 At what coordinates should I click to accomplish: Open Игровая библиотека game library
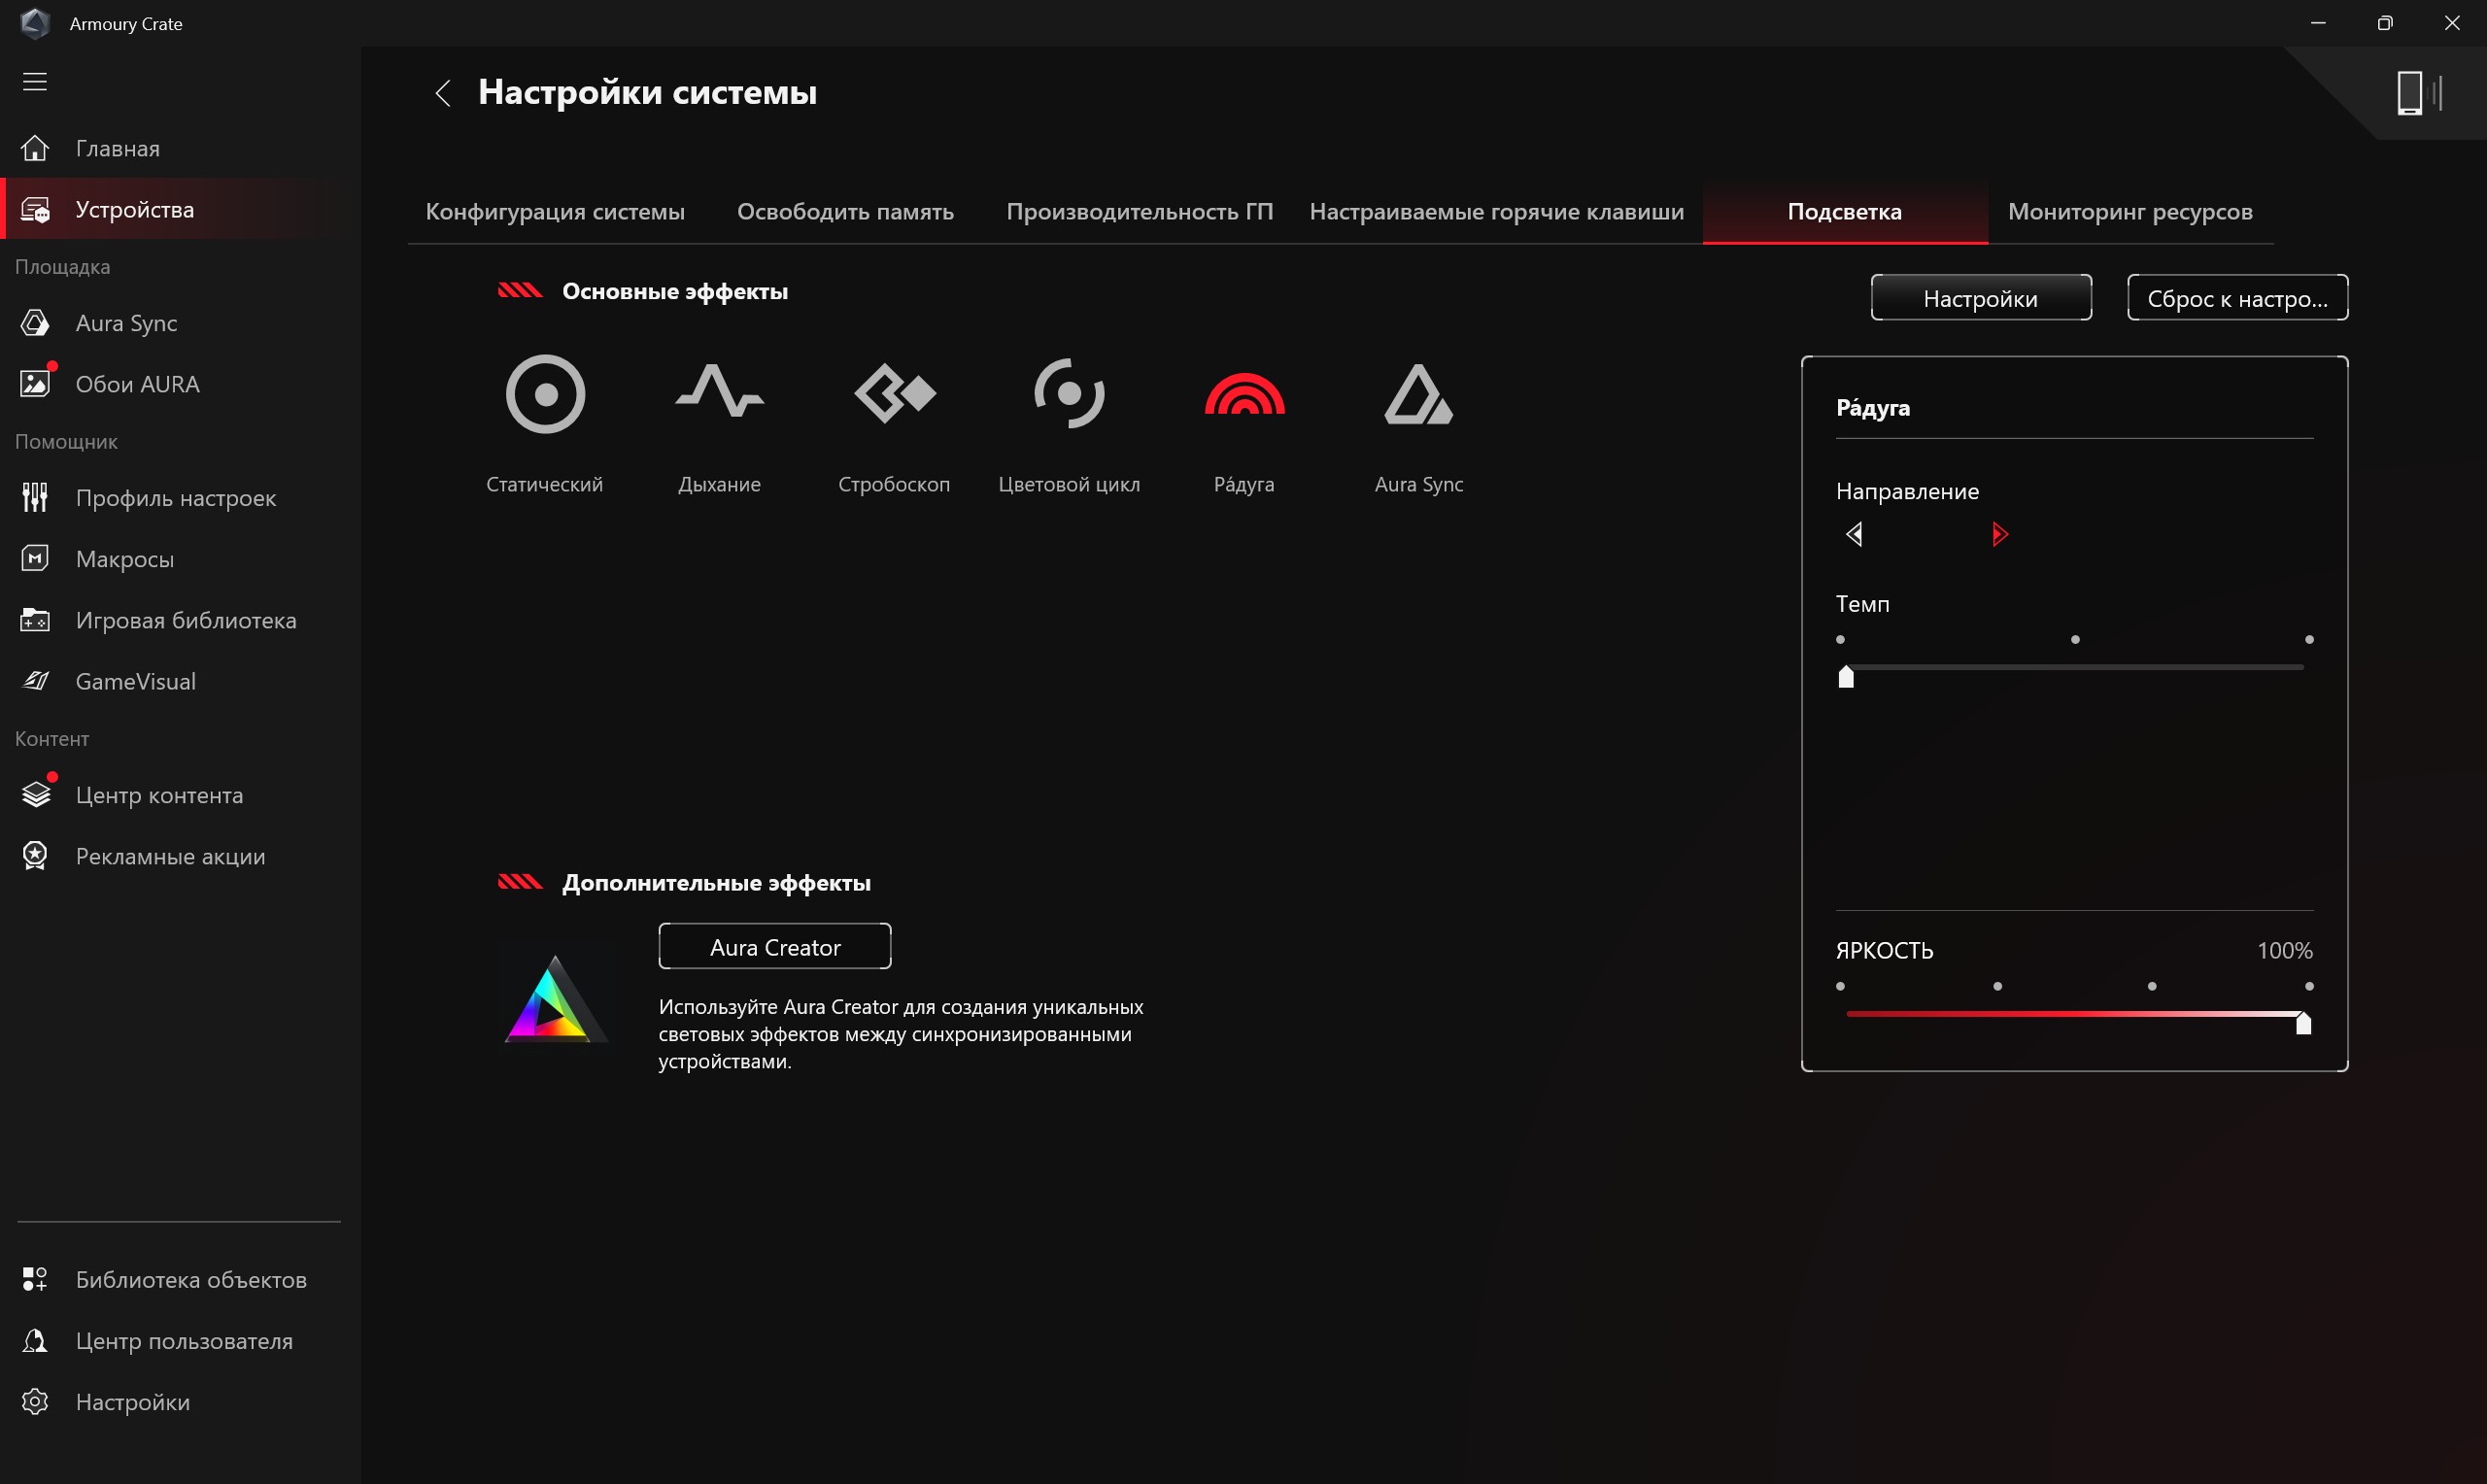[180, 620]
